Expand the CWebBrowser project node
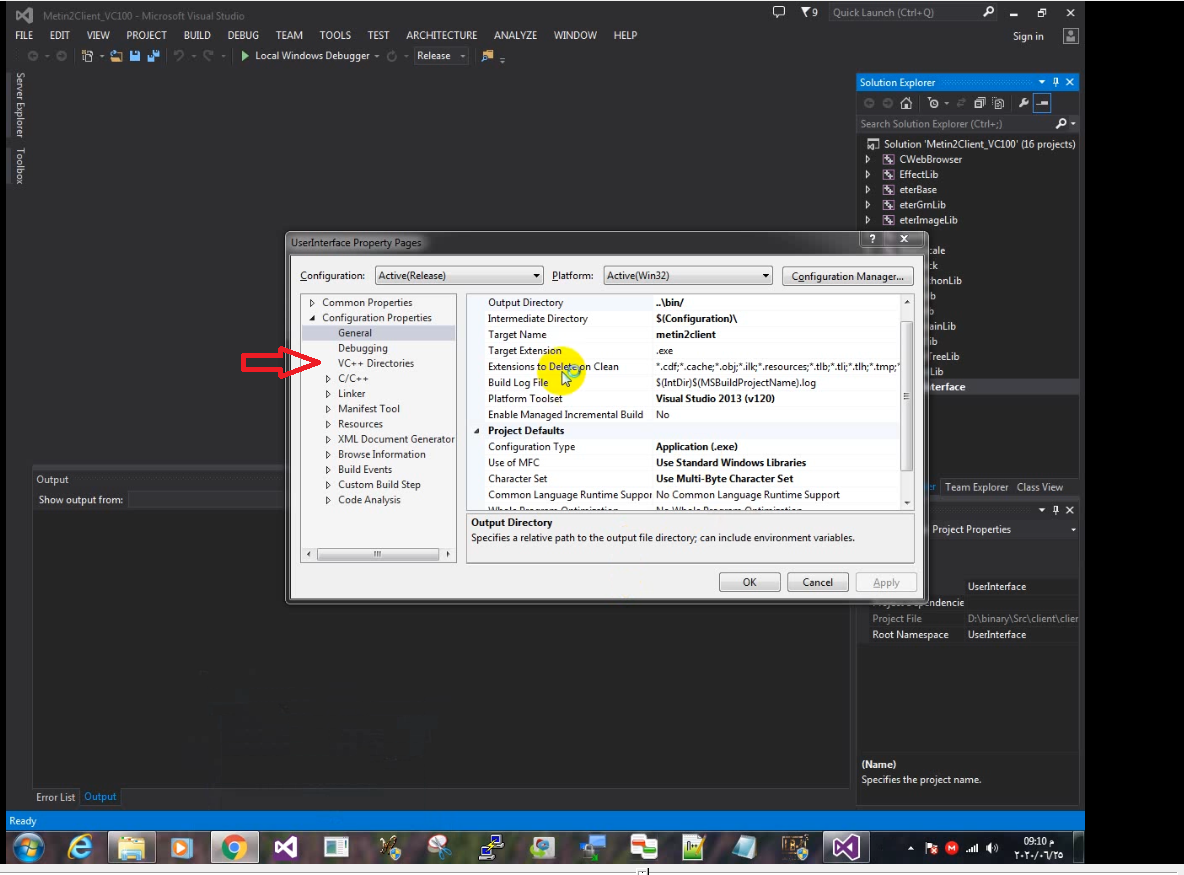 click(868, 159)
